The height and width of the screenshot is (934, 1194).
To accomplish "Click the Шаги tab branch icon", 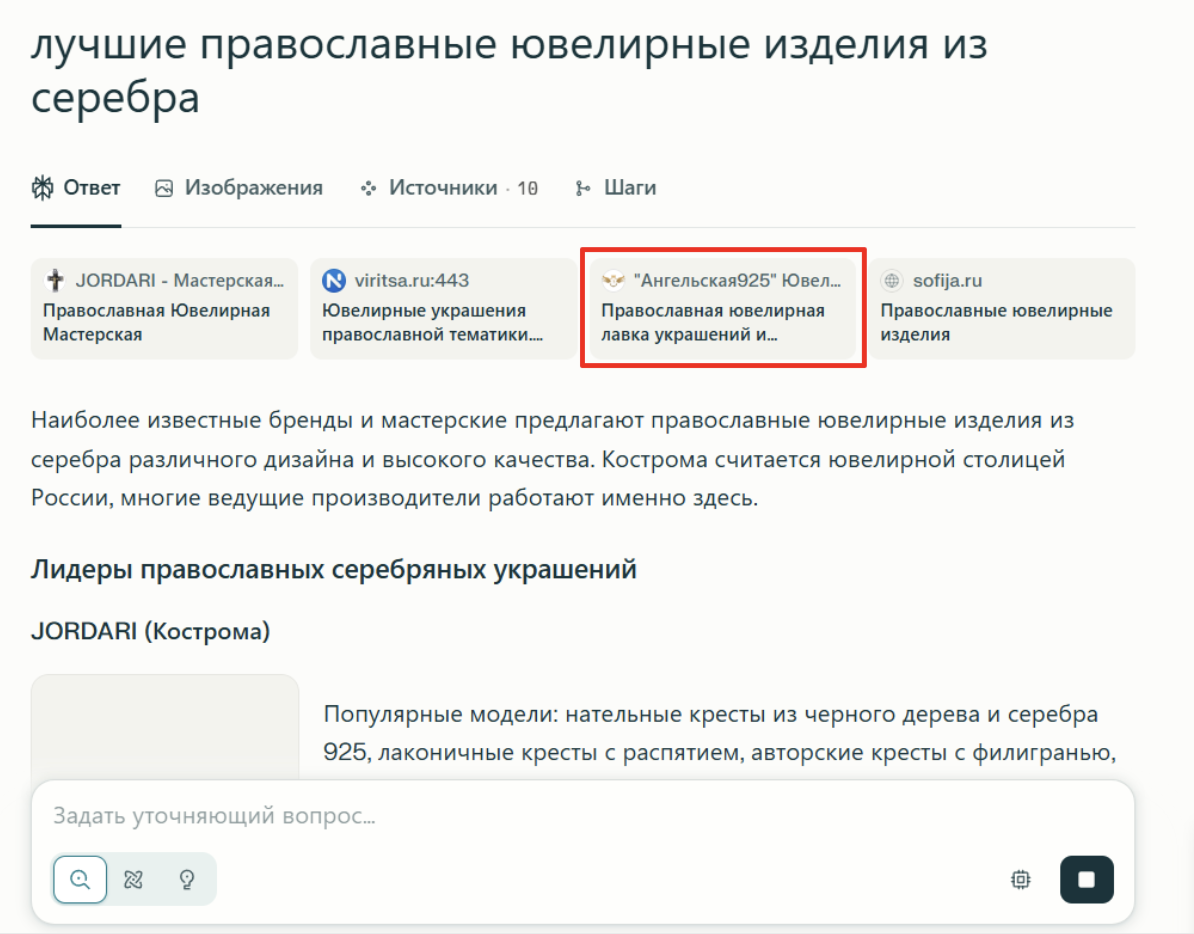I will 583,188.
